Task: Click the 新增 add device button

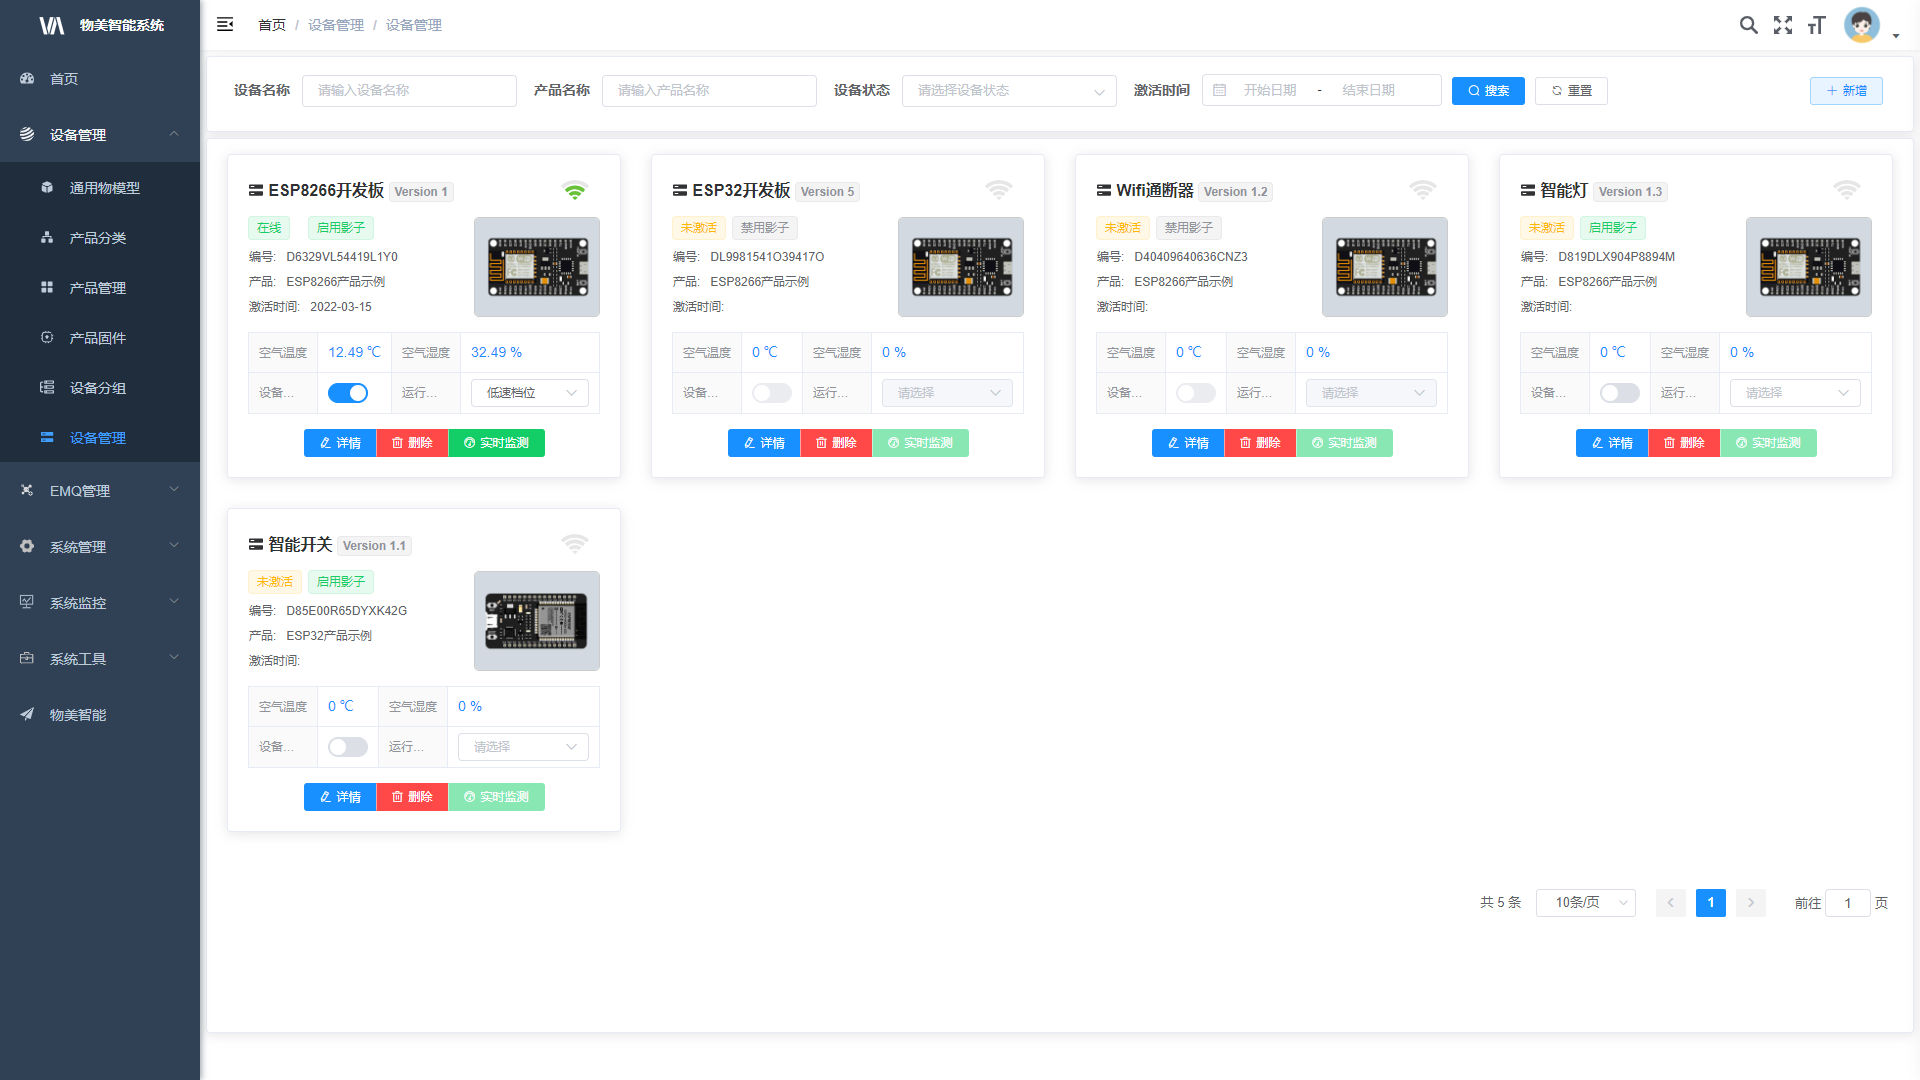Action: point(1846,91)
